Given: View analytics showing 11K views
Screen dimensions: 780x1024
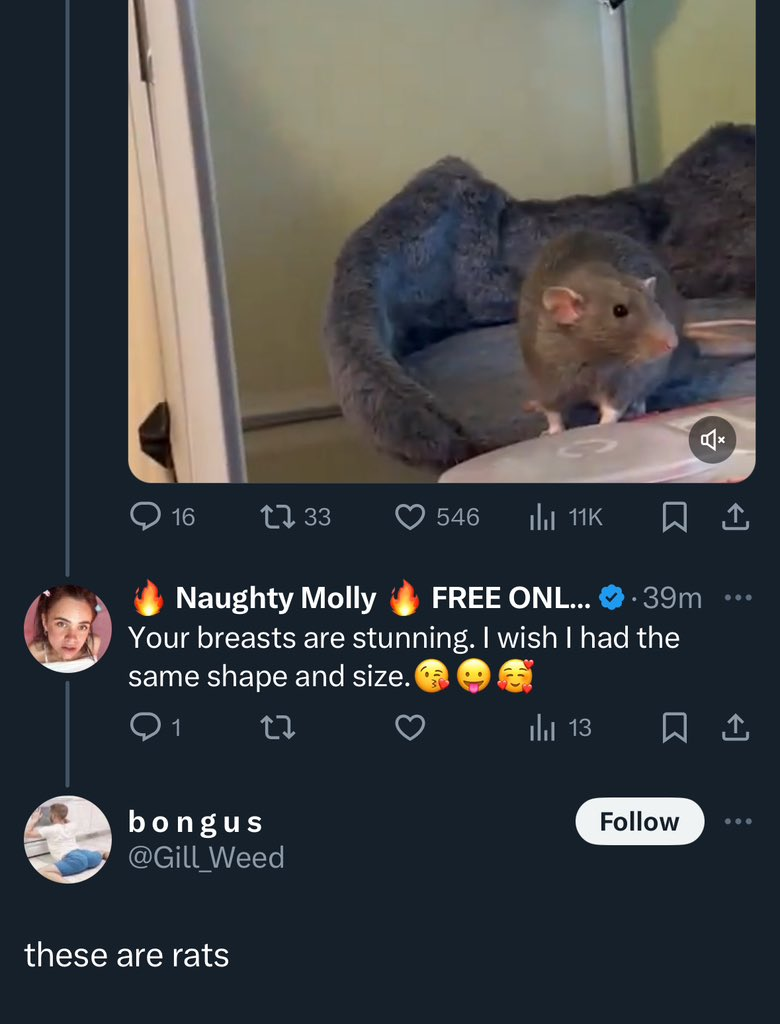Looking at the screenshot, I should (x=542, y=516).
